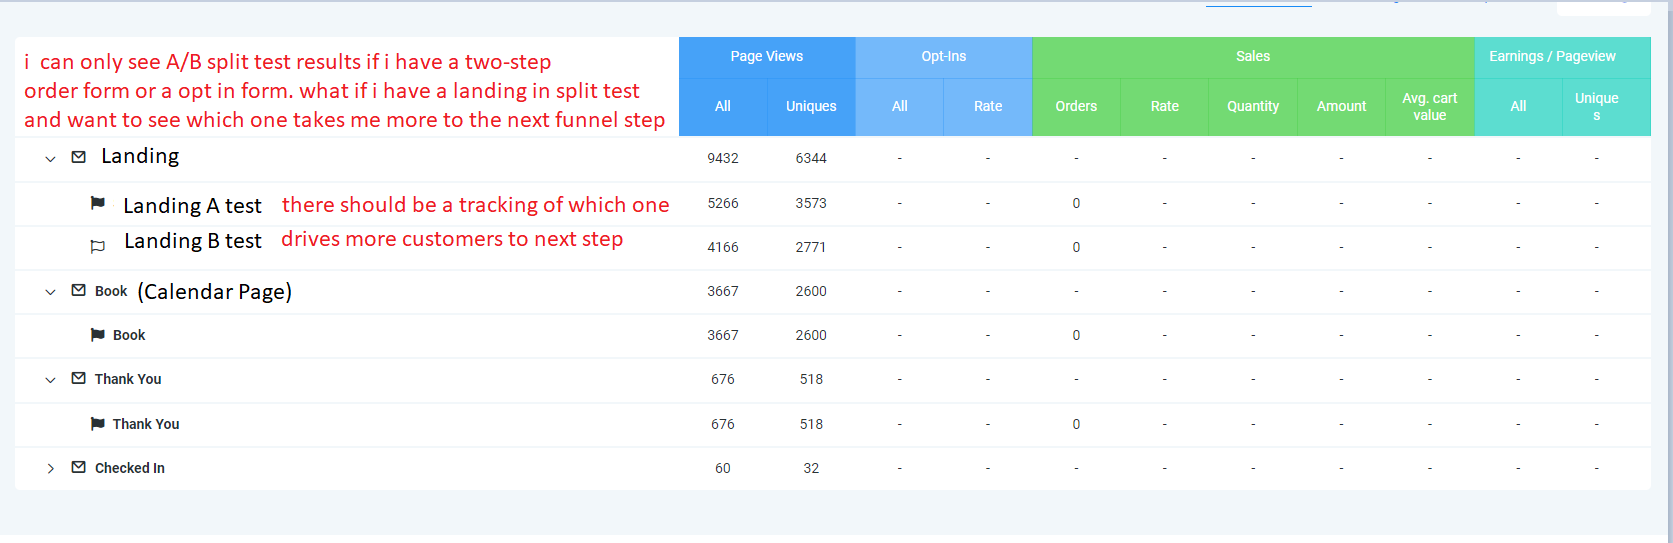The width and height of the screenshot is (1673, 543).
Task: Click the envelope icon beside Thank You step
Action: click(x=78, y=378)
